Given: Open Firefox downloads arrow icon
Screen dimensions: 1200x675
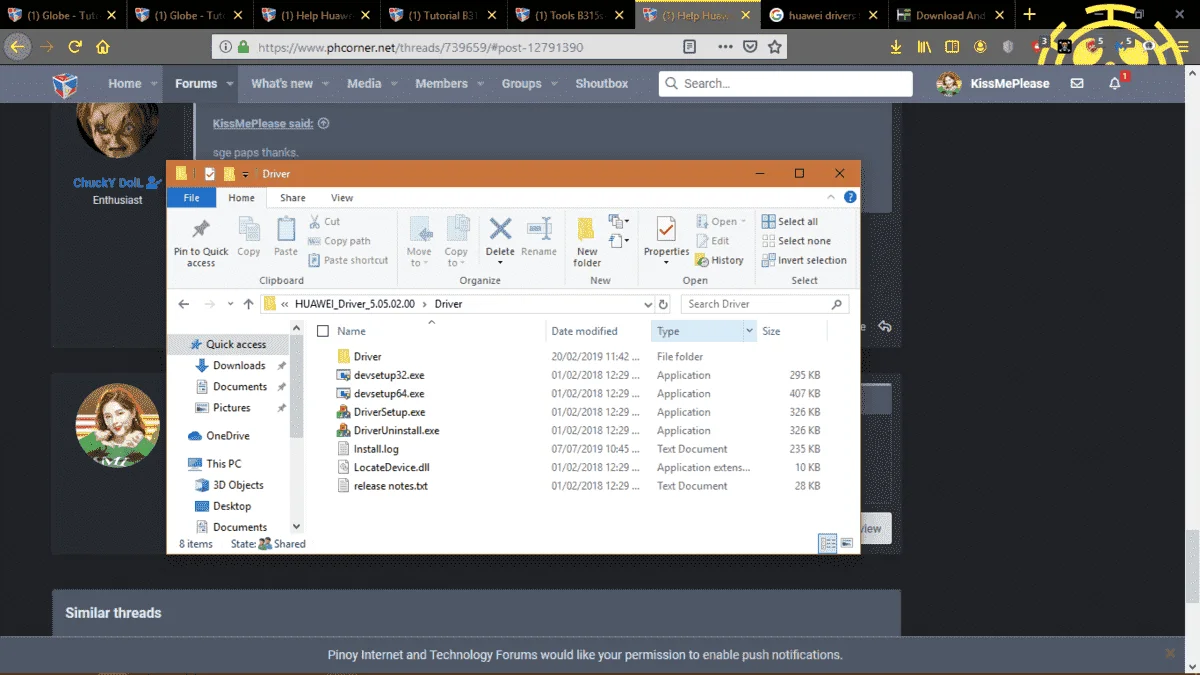Looking at the screenshot, I should pos(896,46).
